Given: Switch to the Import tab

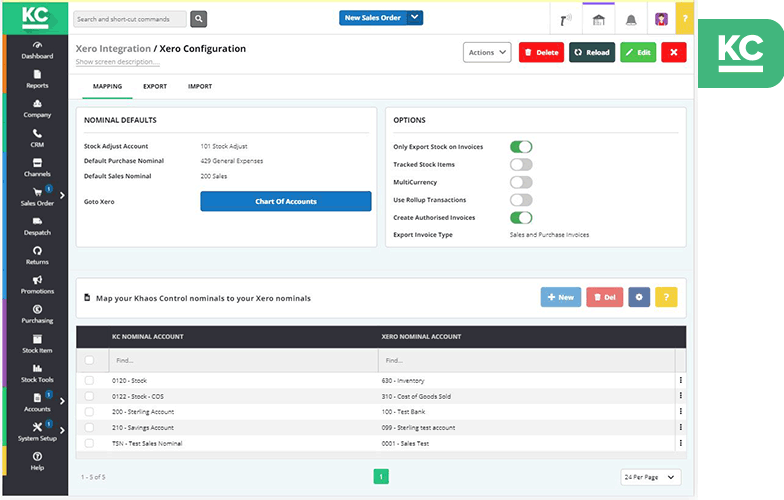Looking at the screenshot, I should 200,86.
